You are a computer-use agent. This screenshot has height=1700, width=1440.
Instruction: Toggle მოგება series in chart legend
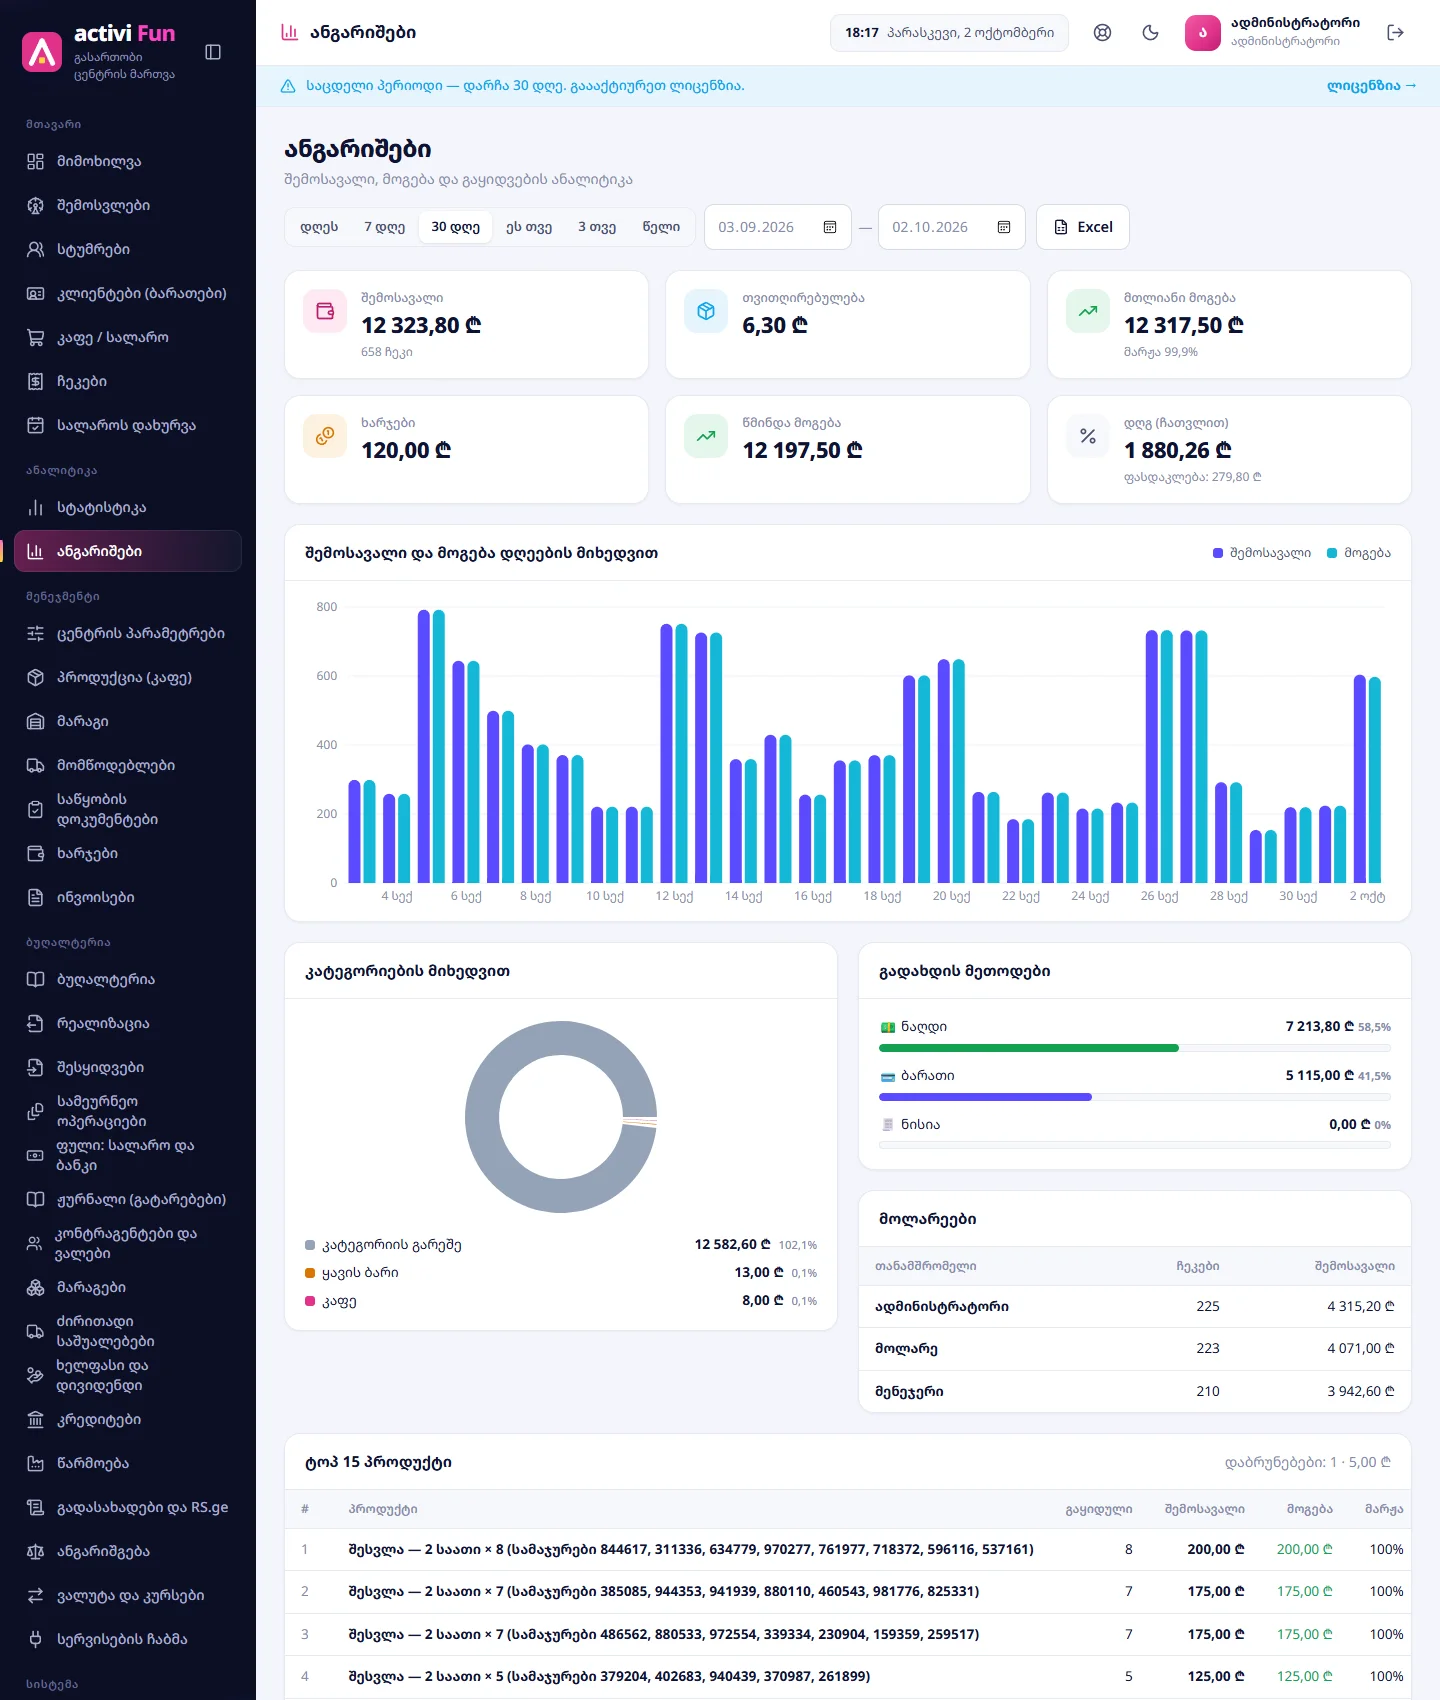pos(1358,553)
